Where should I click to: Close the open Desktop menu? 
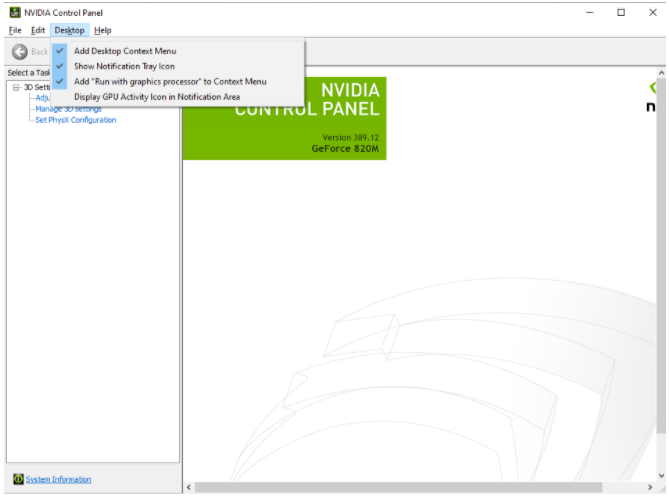(69, 30)
